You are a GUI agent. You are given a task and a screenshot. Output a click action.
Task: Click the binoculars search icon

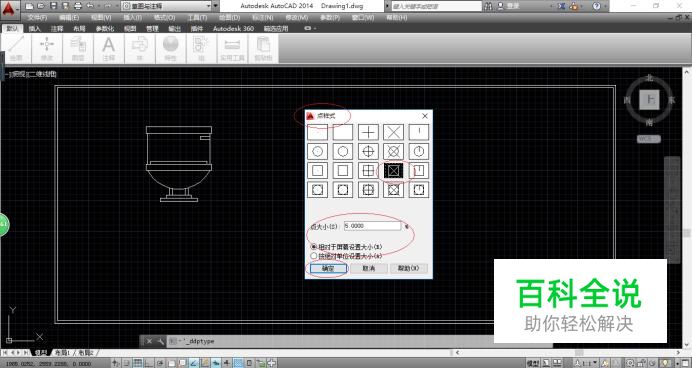pos(488,6)
